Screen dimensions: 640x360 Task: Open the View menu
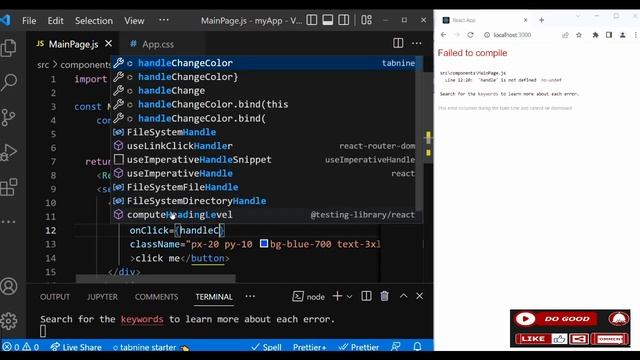[134, 20]
